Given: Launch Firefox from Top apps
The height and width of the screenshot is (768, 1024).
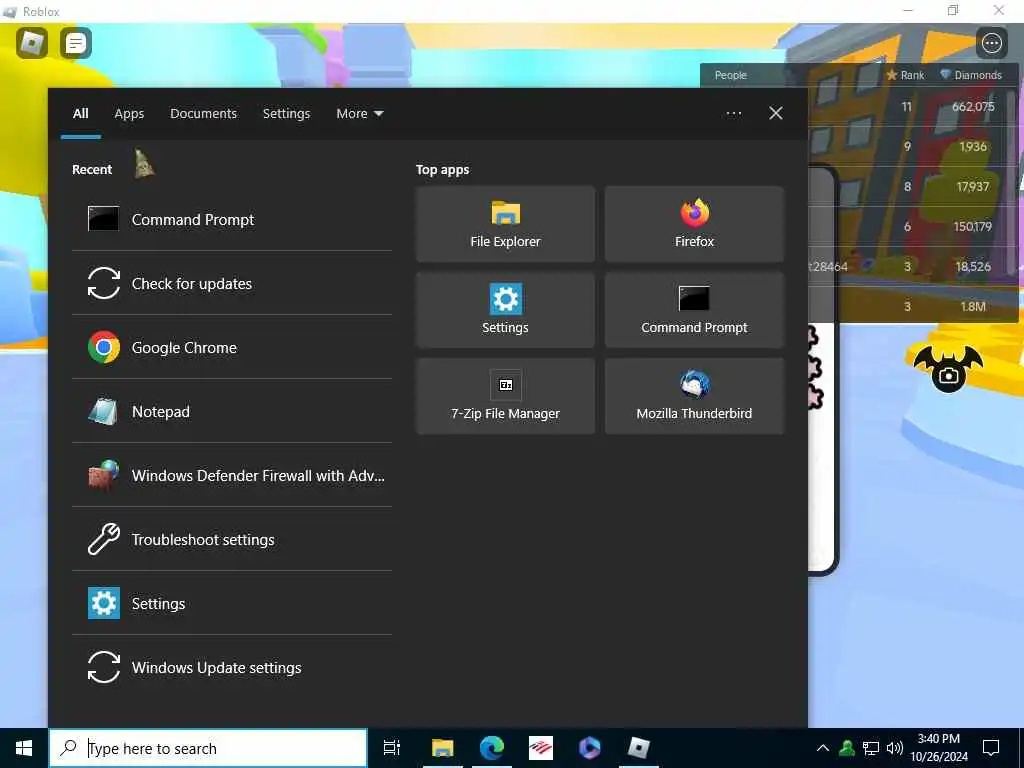Looking at the screenshot, I should [694, 224].
